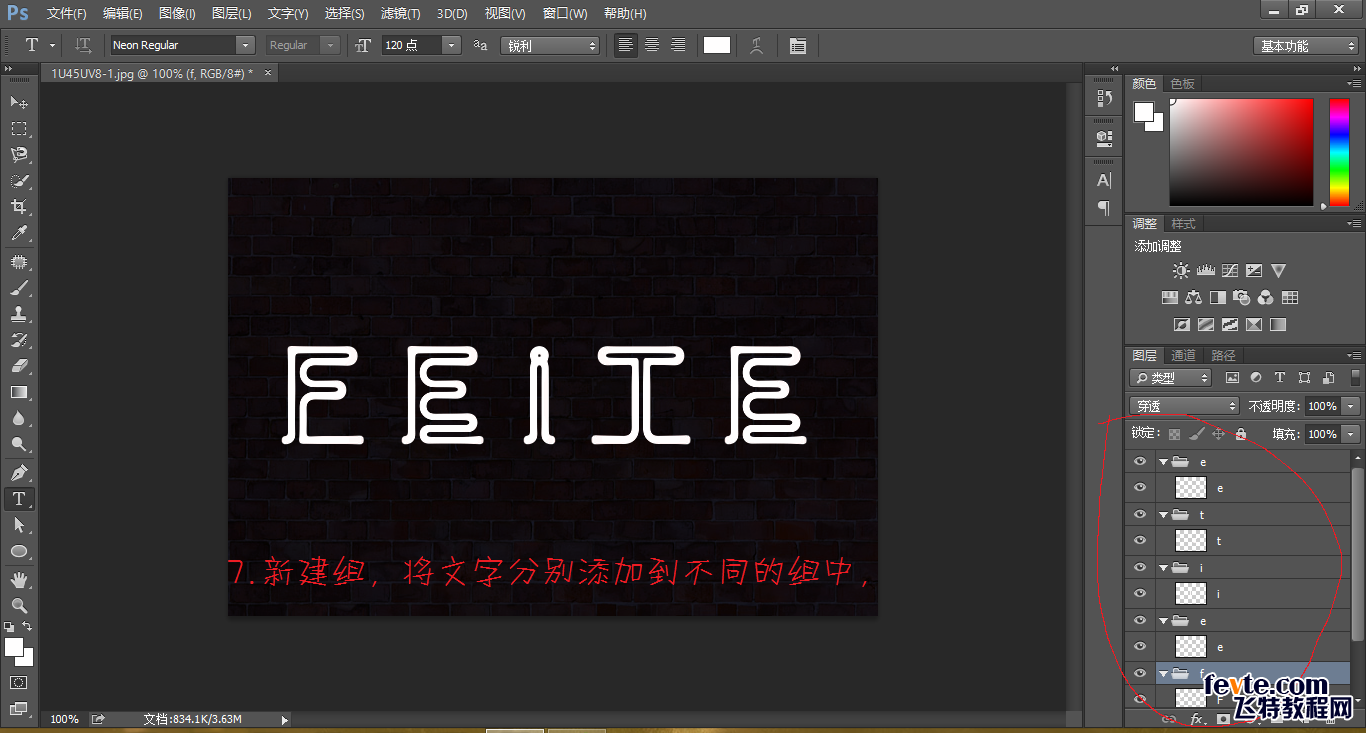Select the Eyedropper tool
Viewport: 1366px width, 733px height.
[x=19, y=233]
